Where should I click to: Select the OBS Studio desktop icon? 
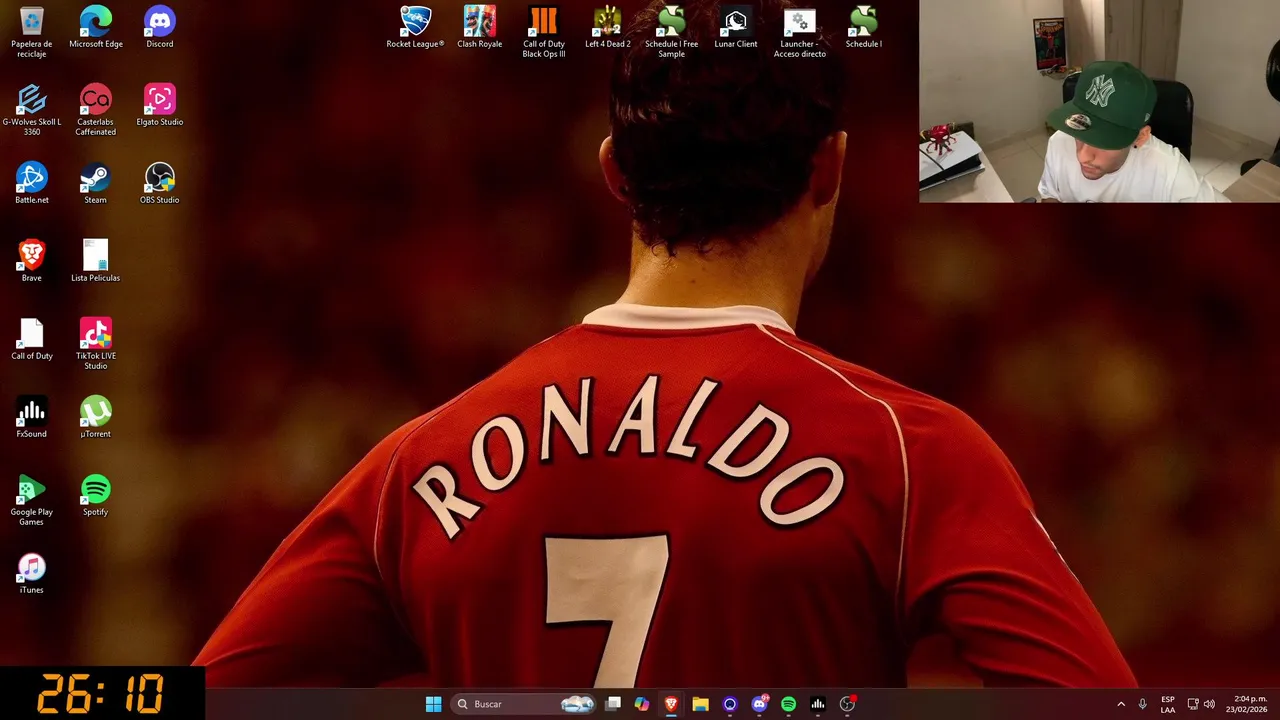click(x=159, y=183)
